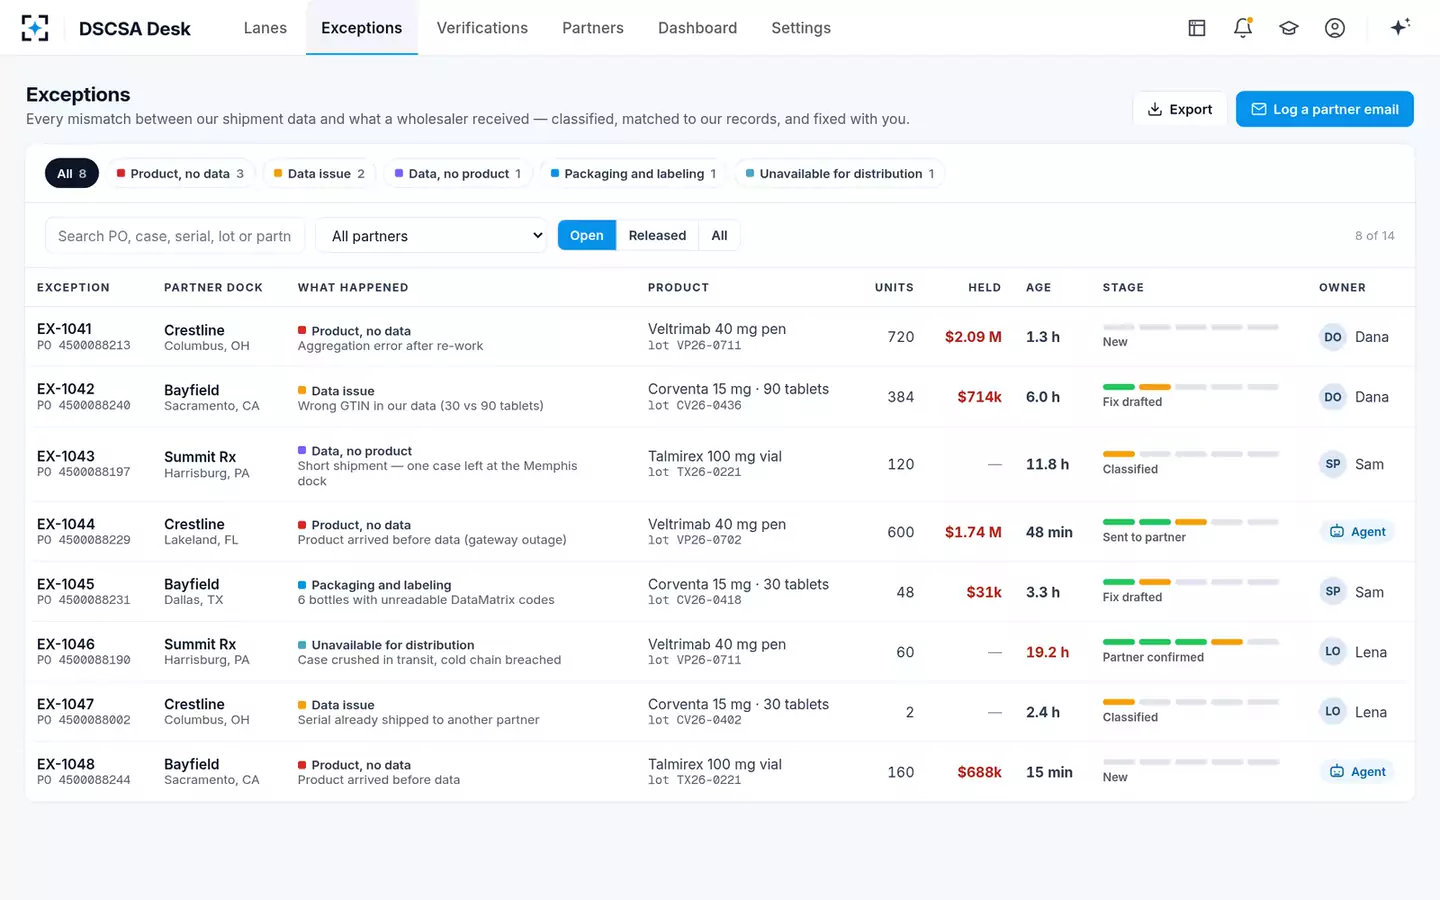The height and width of the screenshot is (900, 1440).
Task: Click the Agent badge in EX-1044 row
Action: [x=1357, y=532]
